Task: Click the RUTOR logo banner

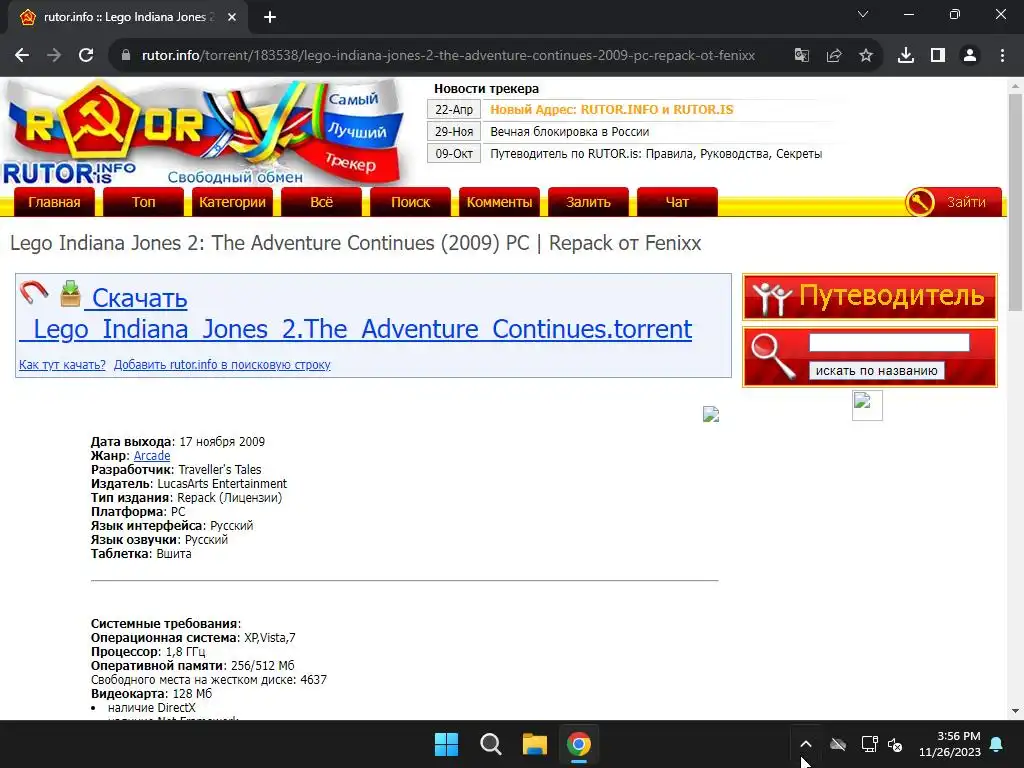Action: click(206, 133)
